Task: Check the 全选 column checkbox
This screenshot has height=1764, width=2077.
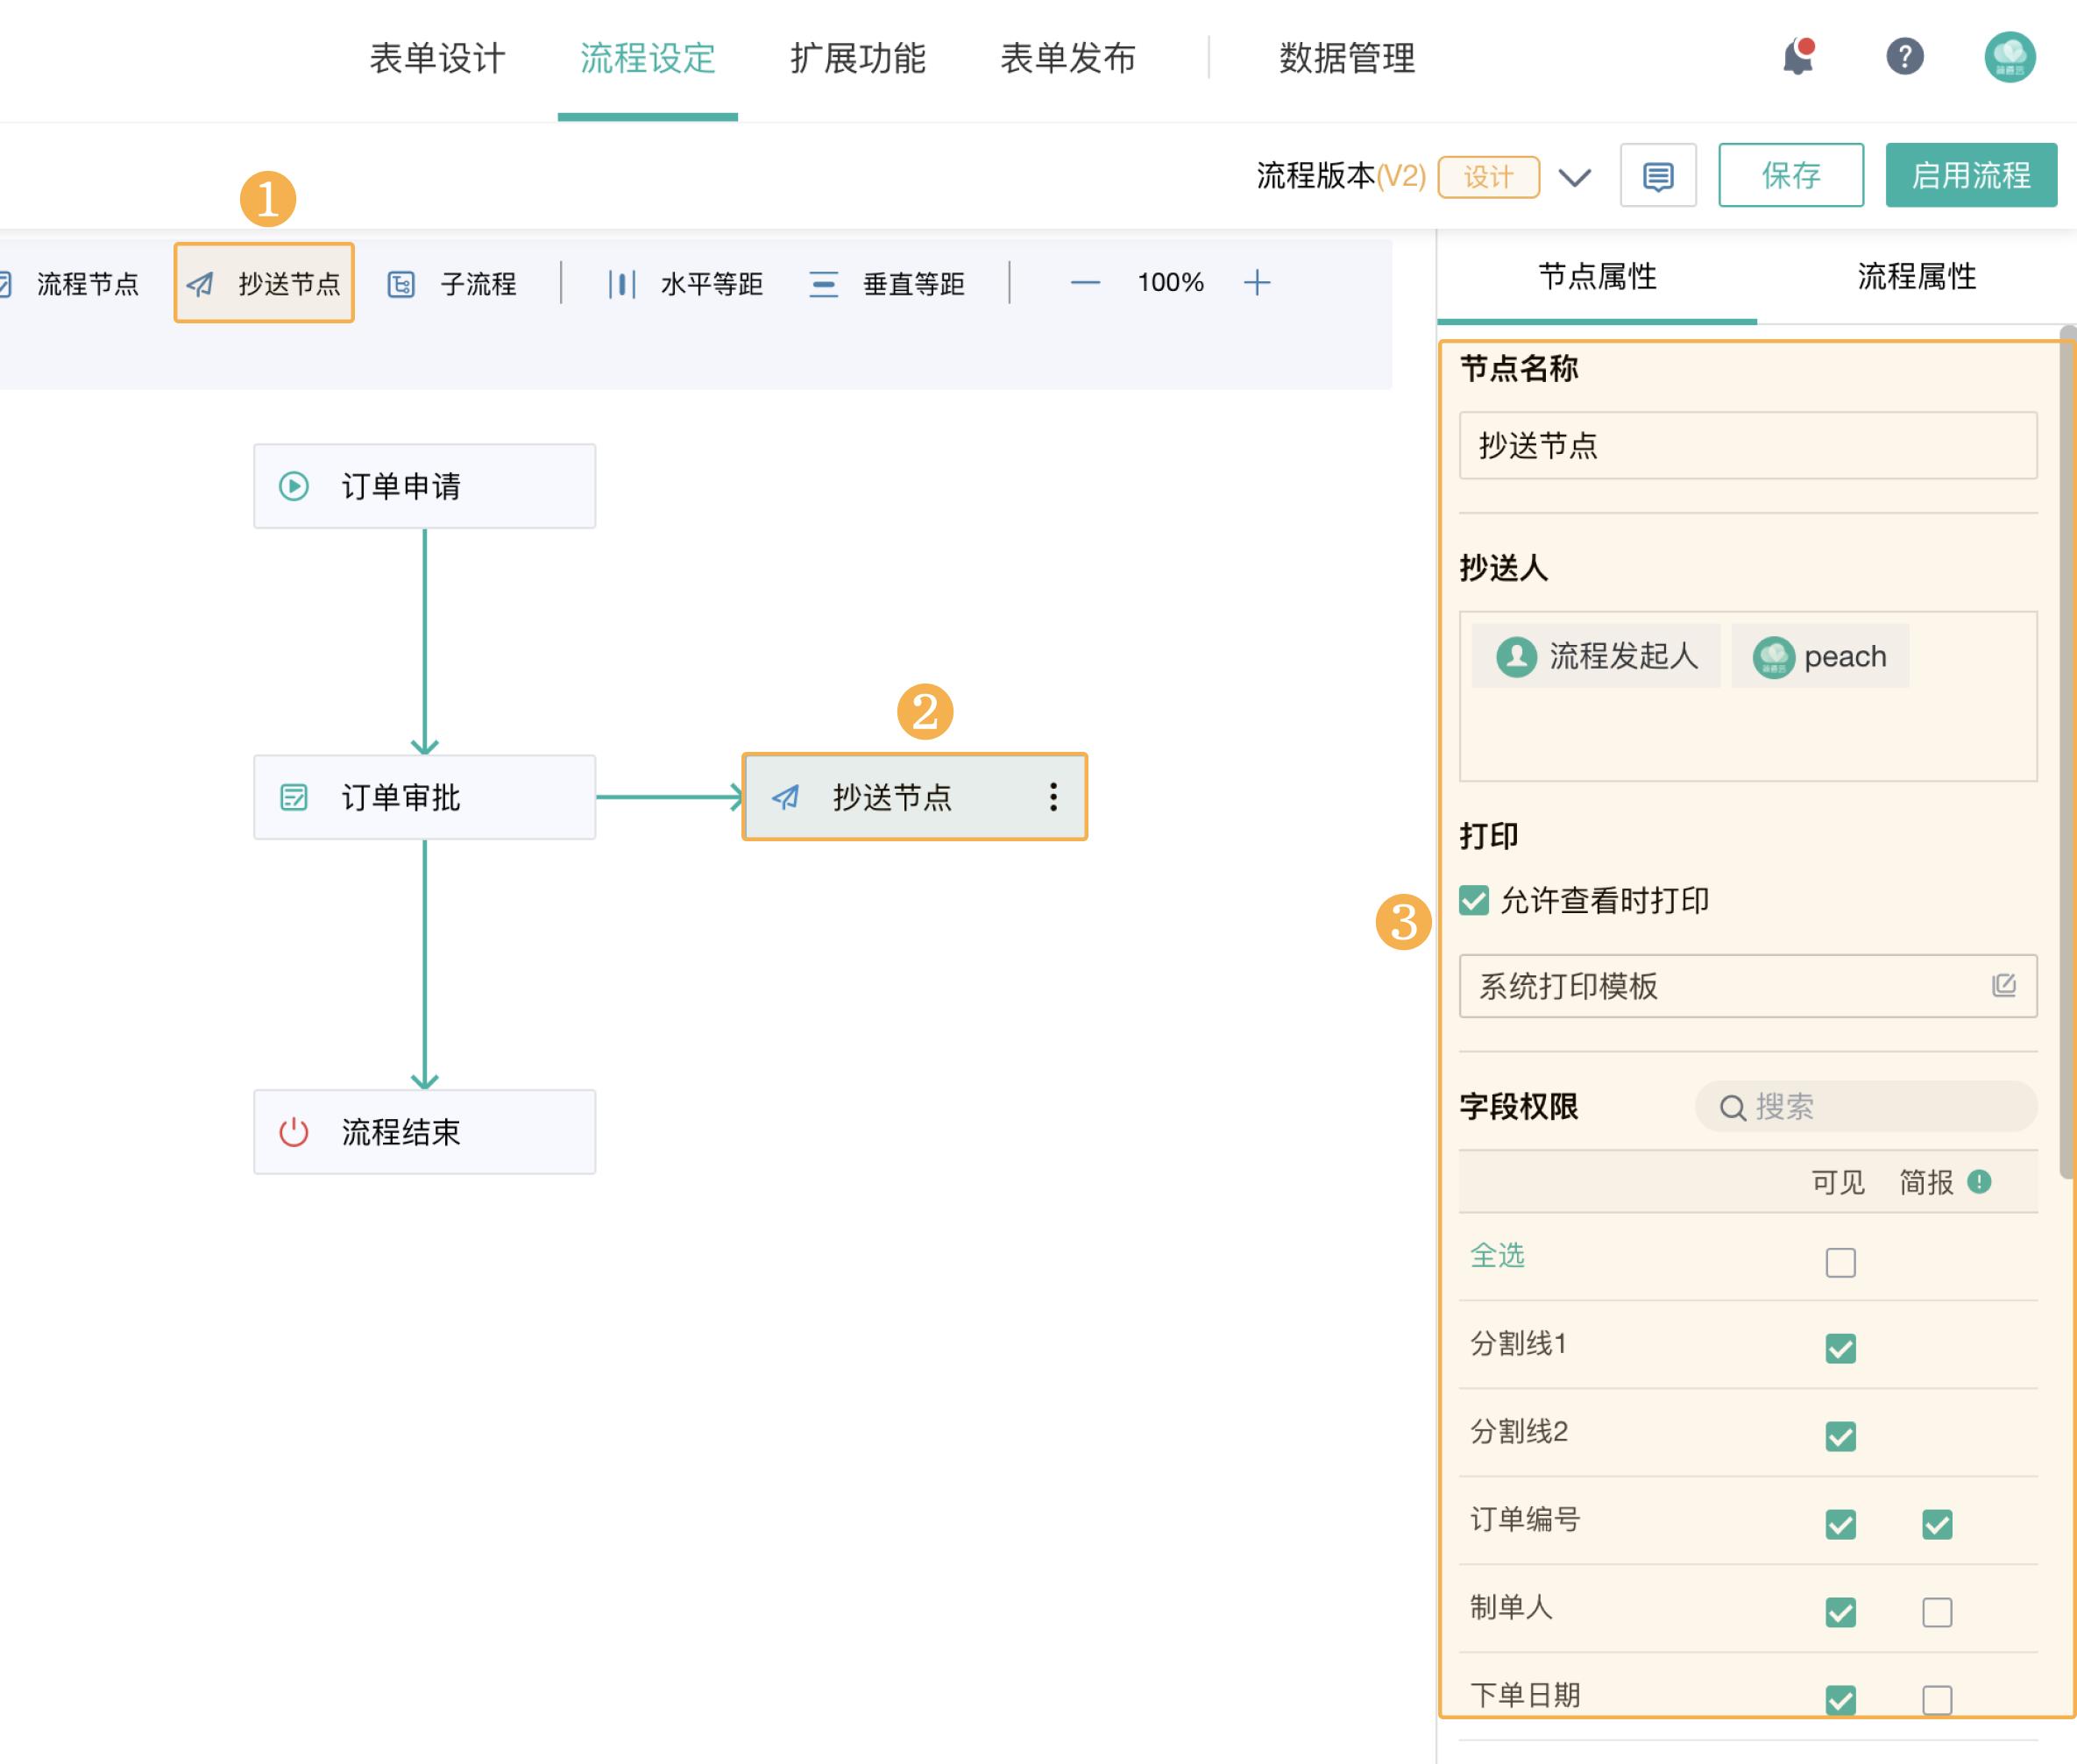Action: click(x=1840, y=1263)
